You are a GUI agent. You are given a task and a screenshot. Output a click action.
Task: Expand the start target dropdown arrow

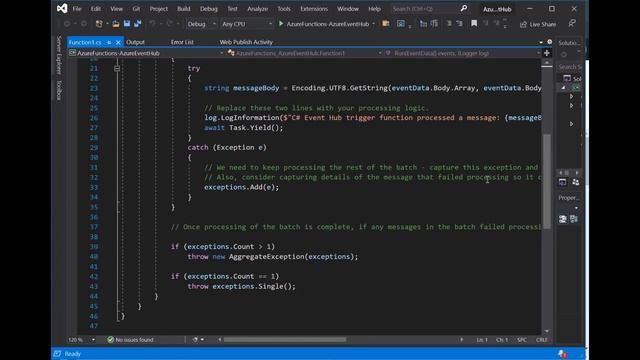(x=373, y=24)
